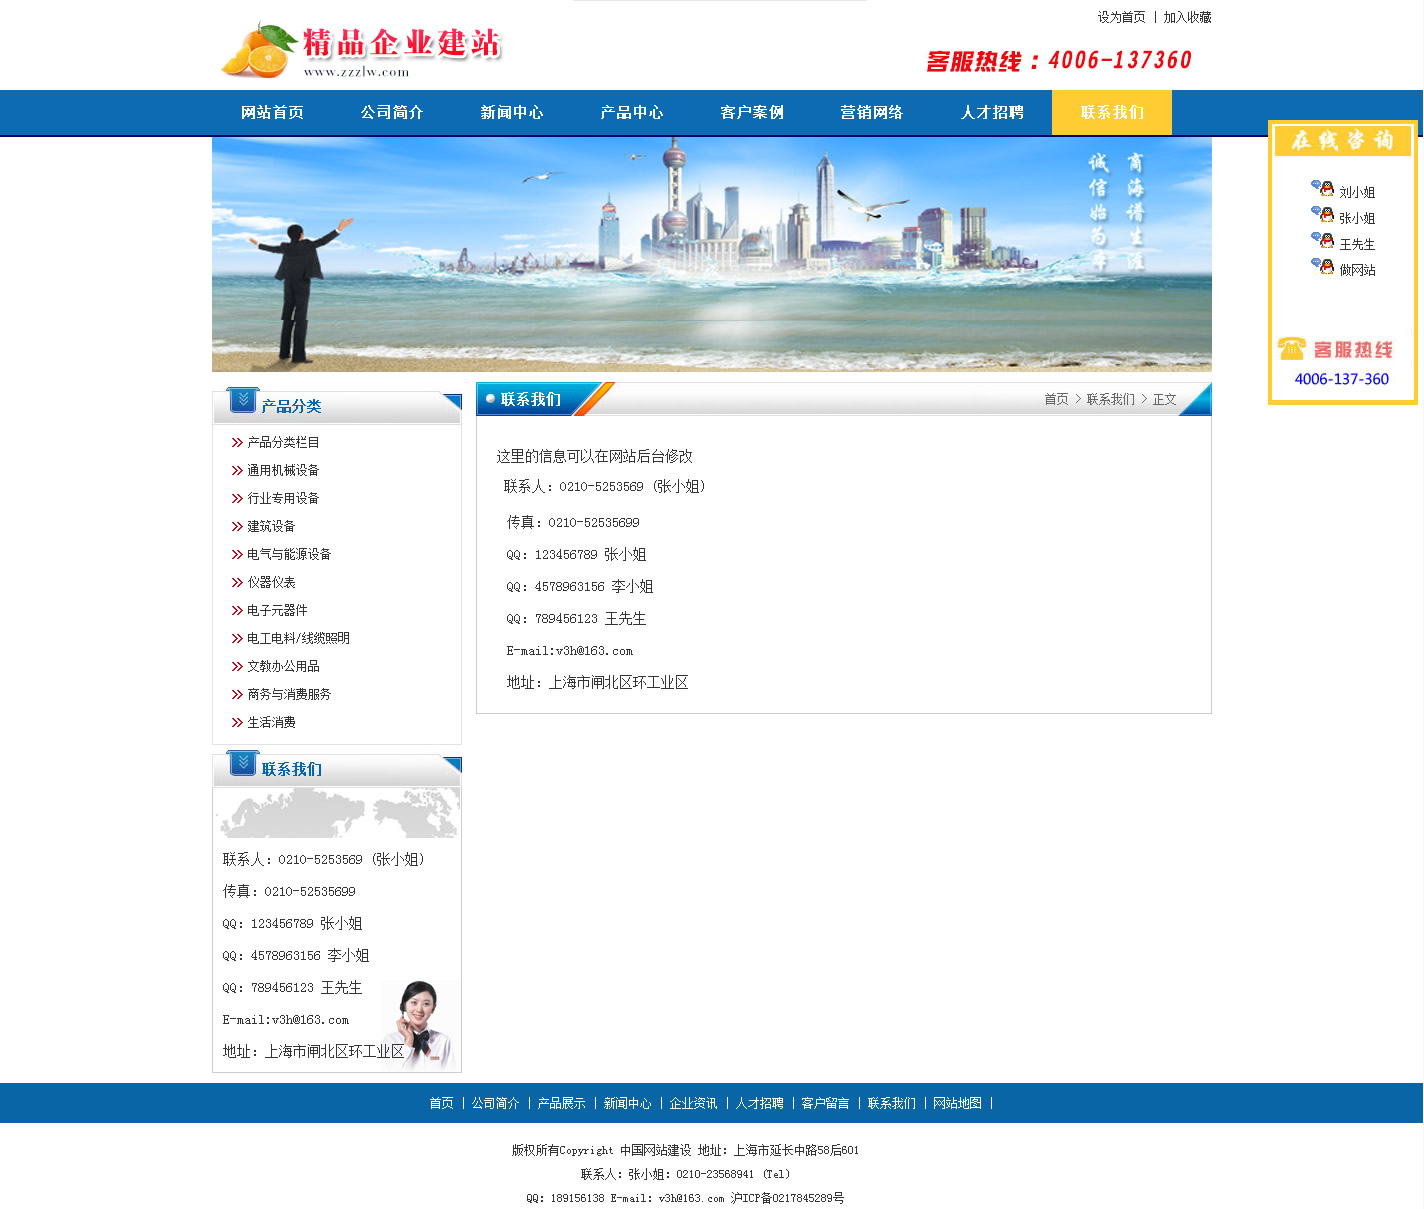
Task: Open 网站地图 in the footer
Action: (957, 1103)
